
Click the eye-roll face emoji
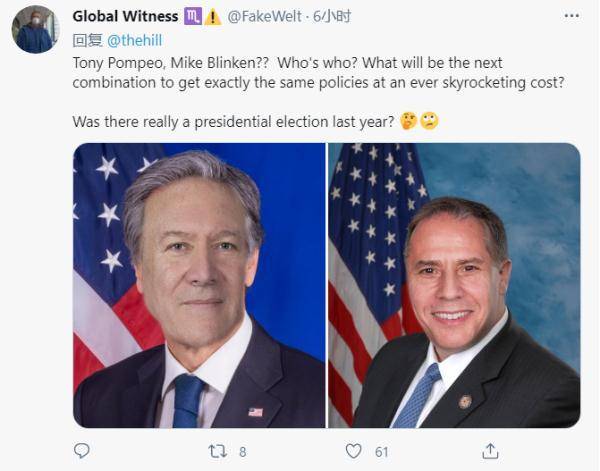(428, 122)
